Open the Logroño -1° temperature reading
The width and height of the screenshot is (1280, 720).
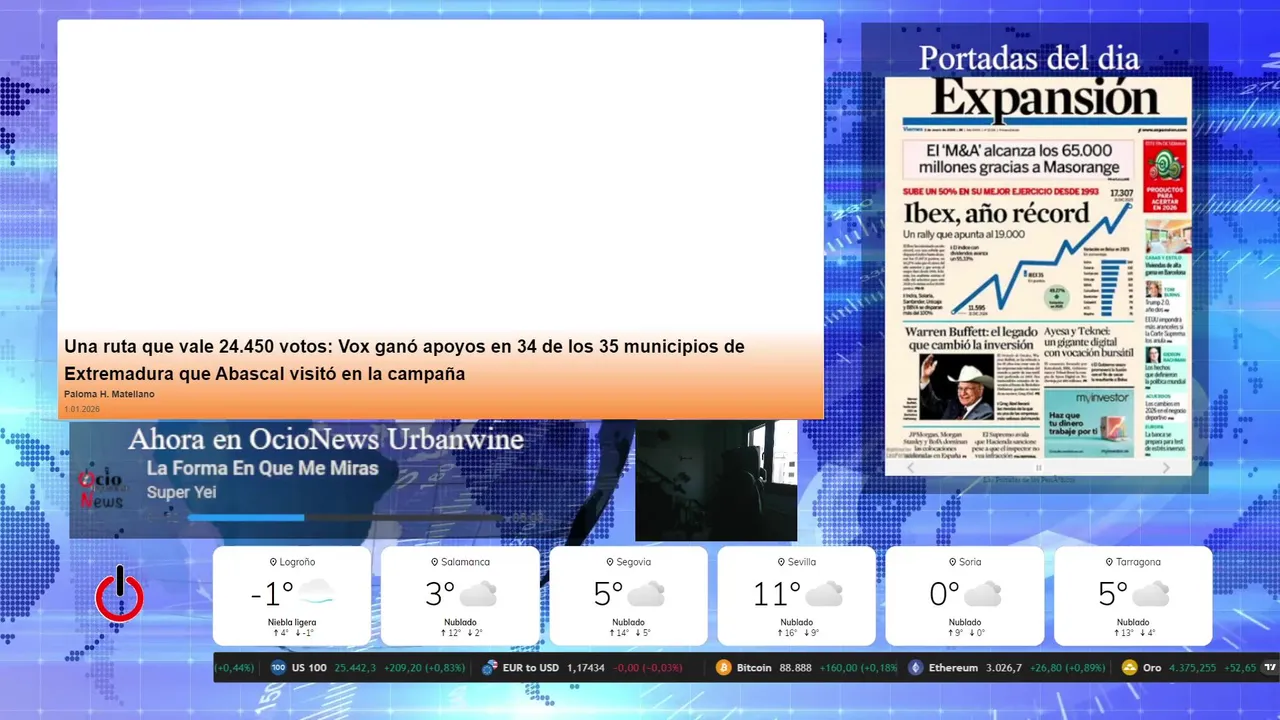pos(272,594)
